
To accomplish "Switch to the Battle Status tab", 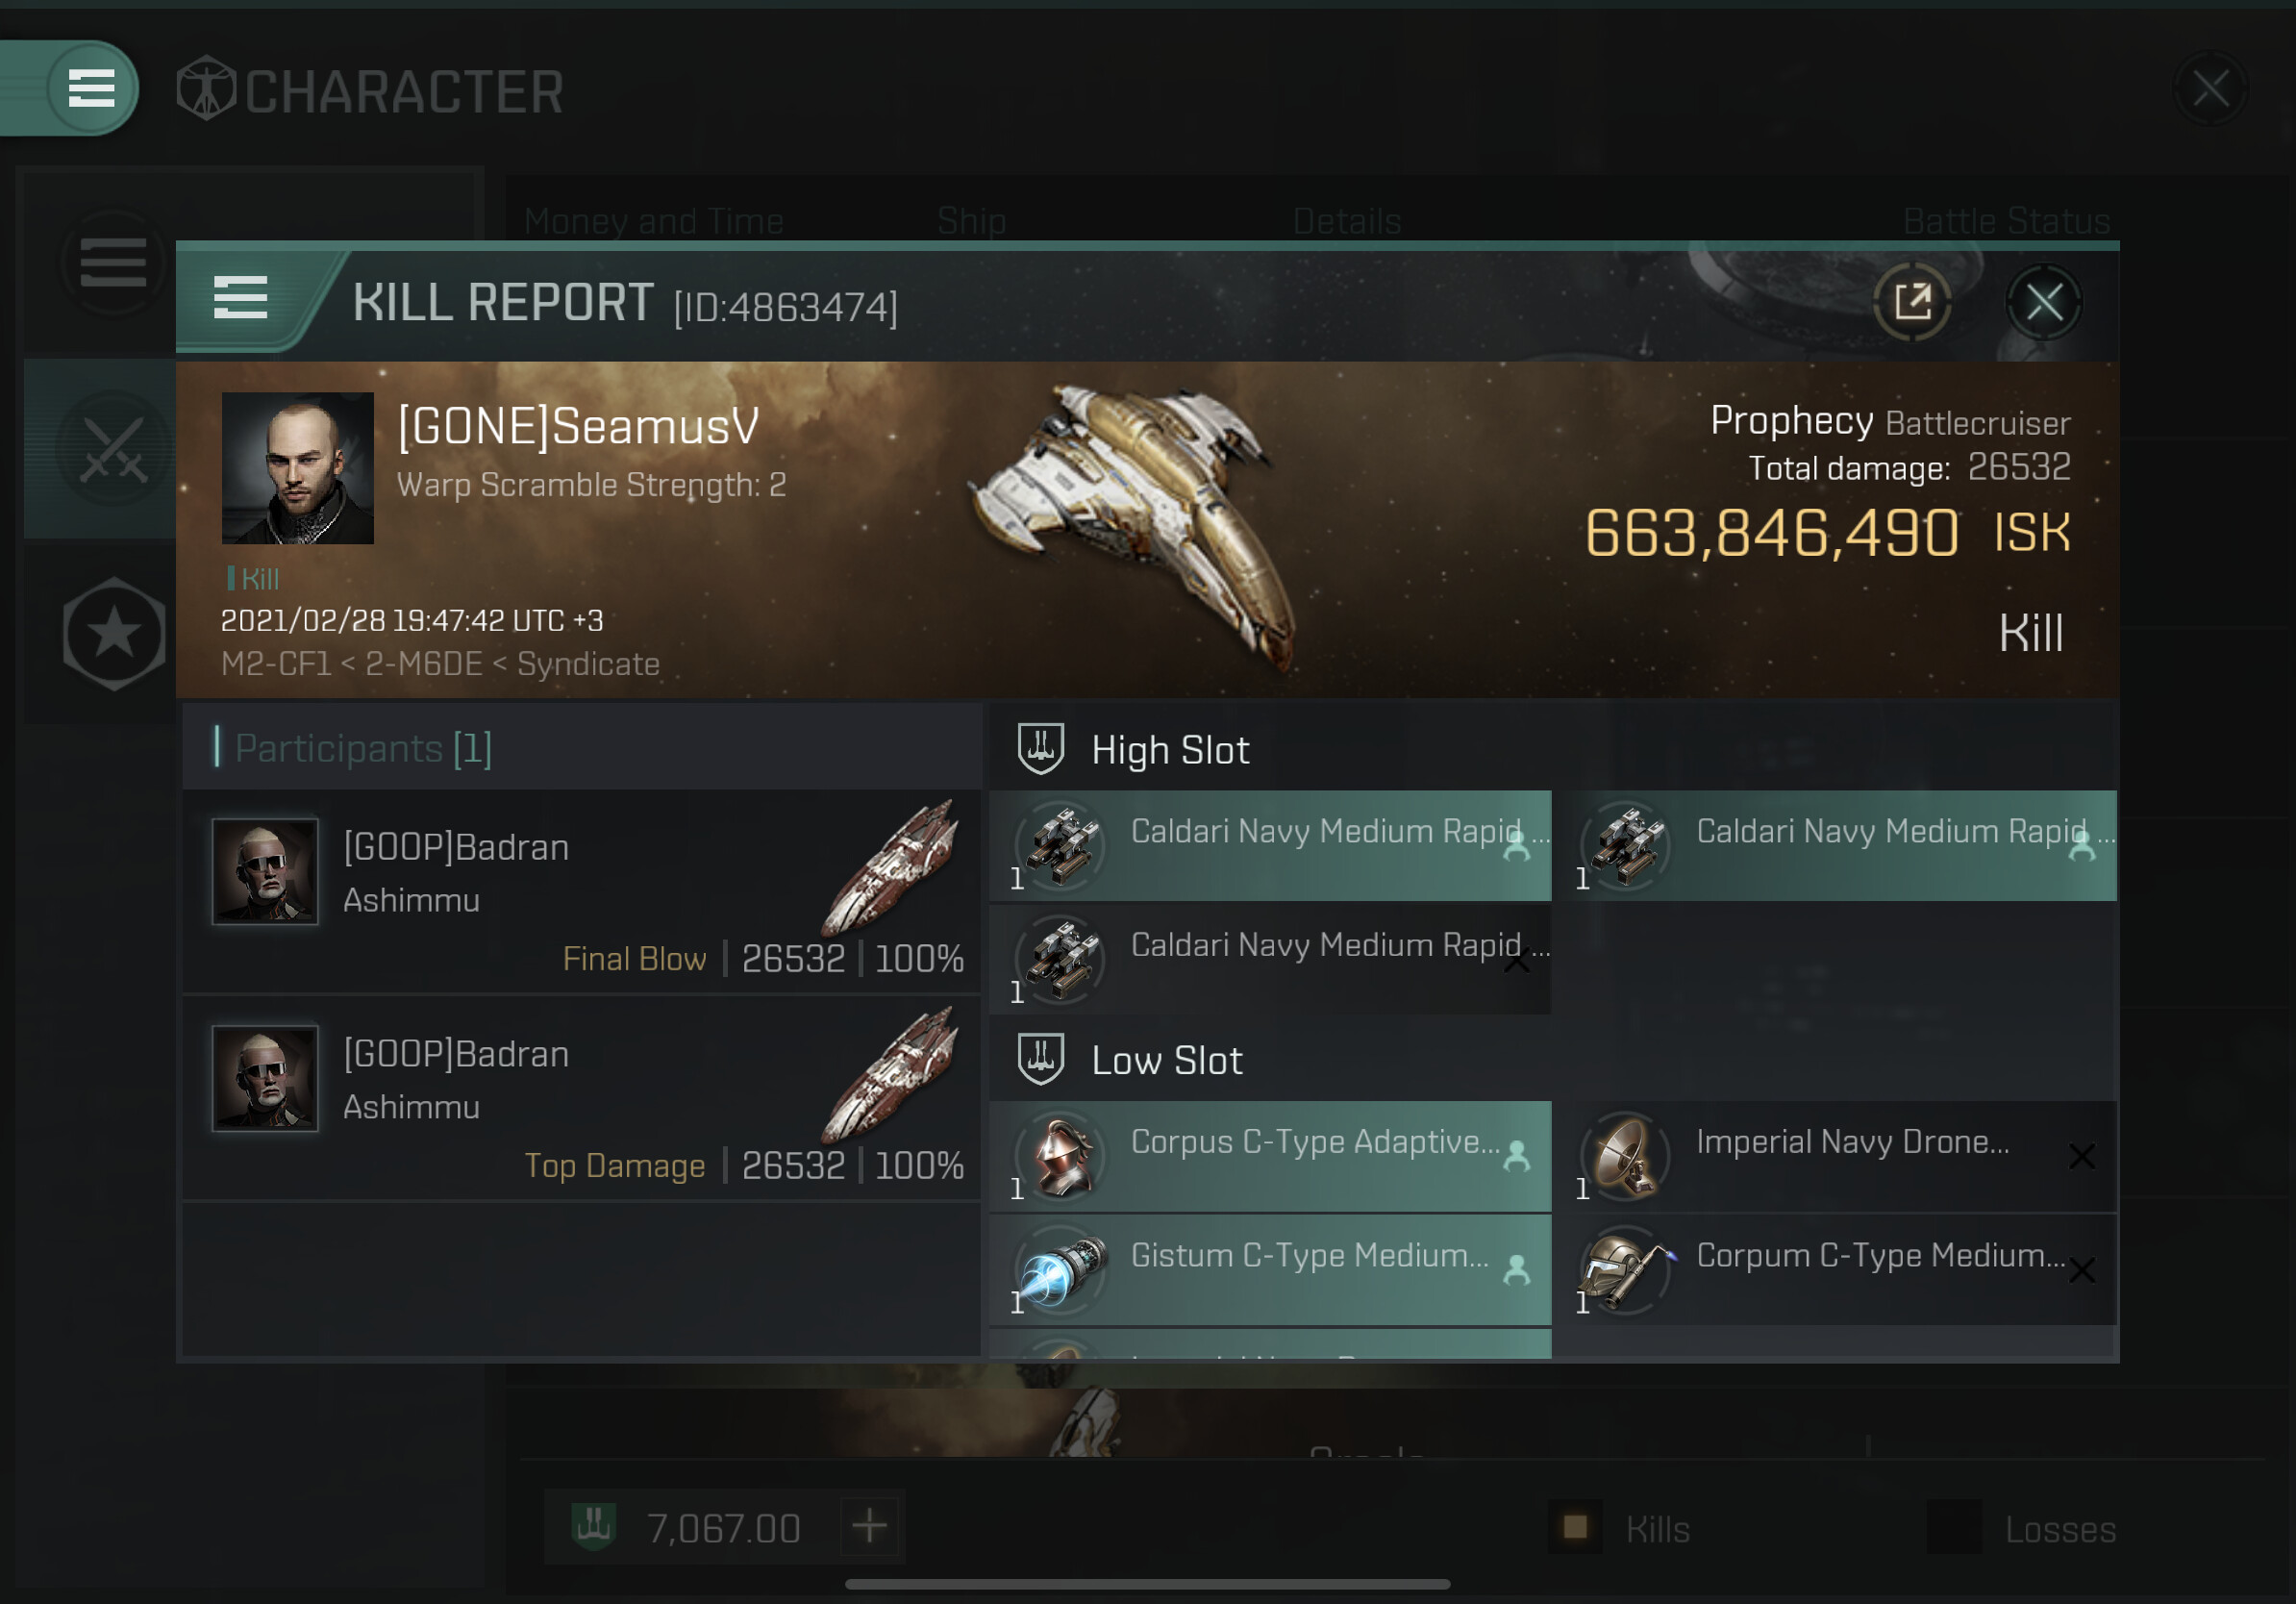I will [x=2006, y=221].
